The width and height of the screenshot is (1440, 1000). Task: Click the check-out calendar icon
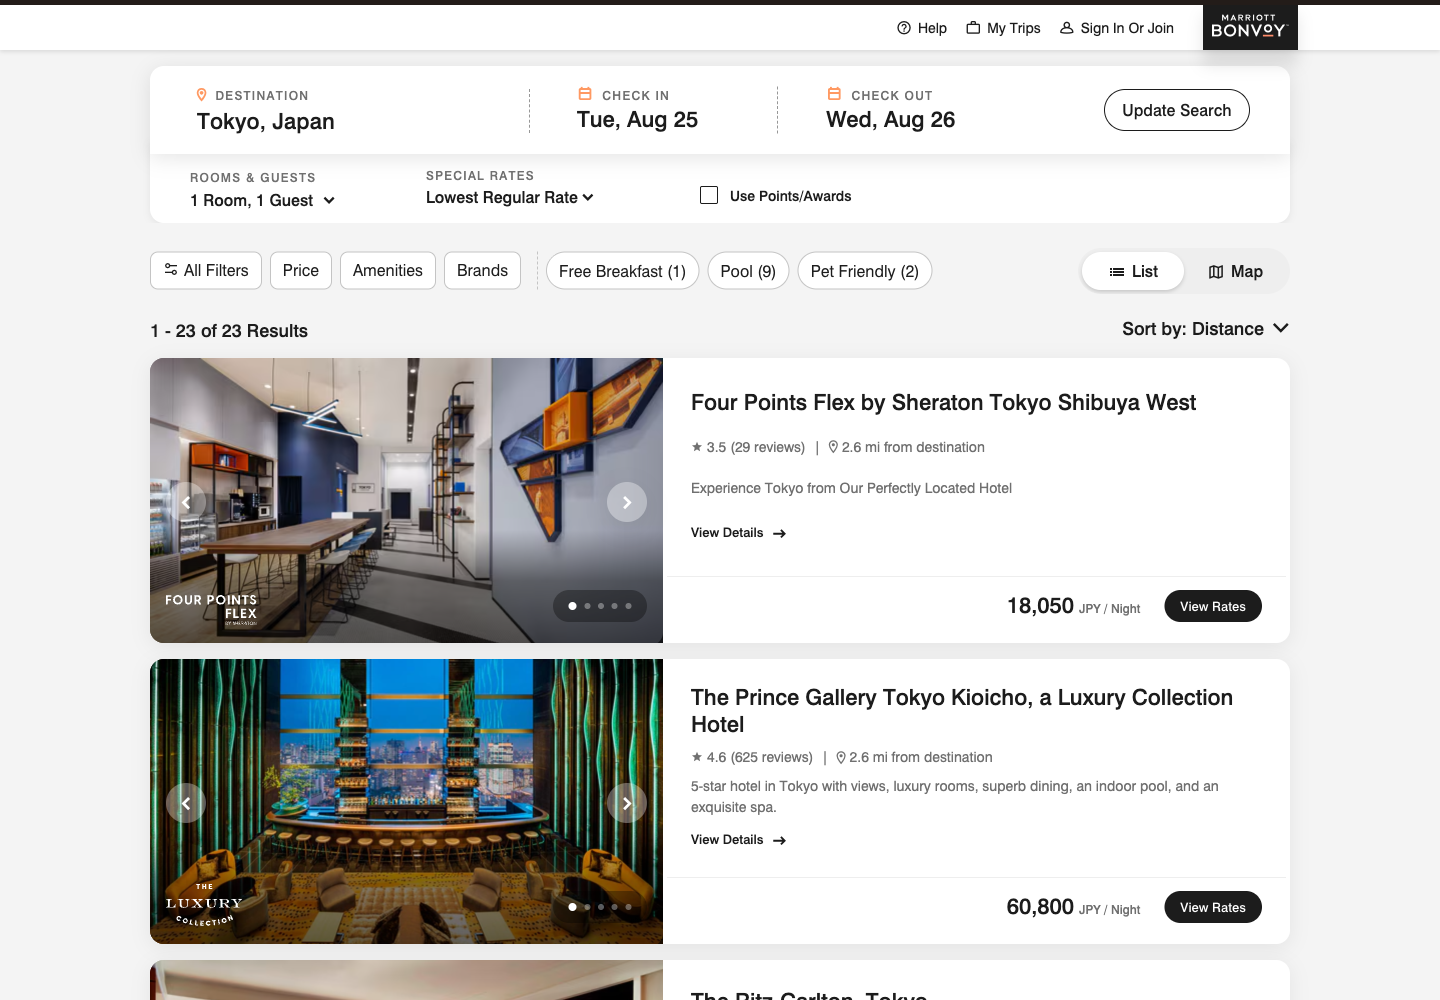pyautogui.click(x=834, y=94)
